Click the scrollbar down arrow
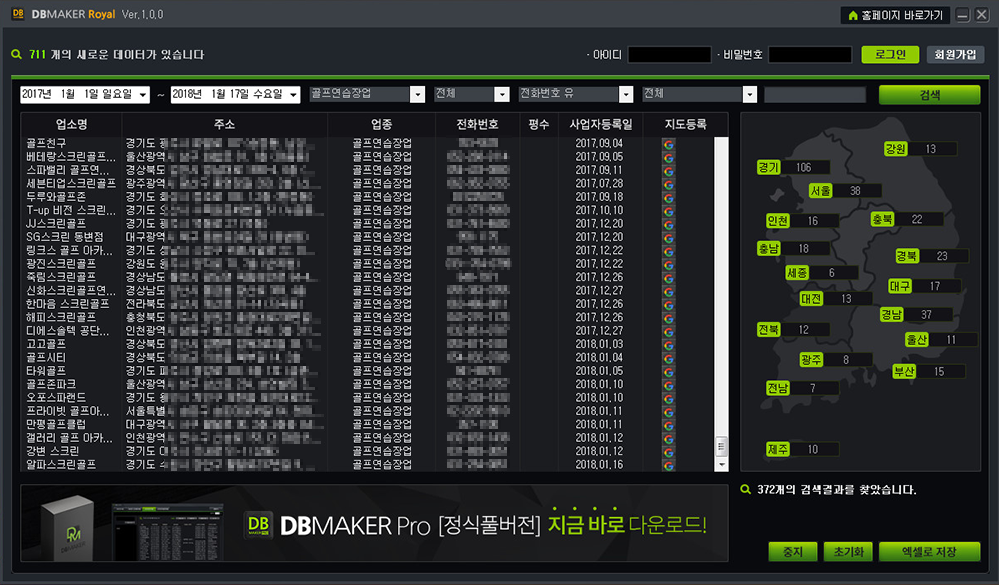 (x=721, y=464)
